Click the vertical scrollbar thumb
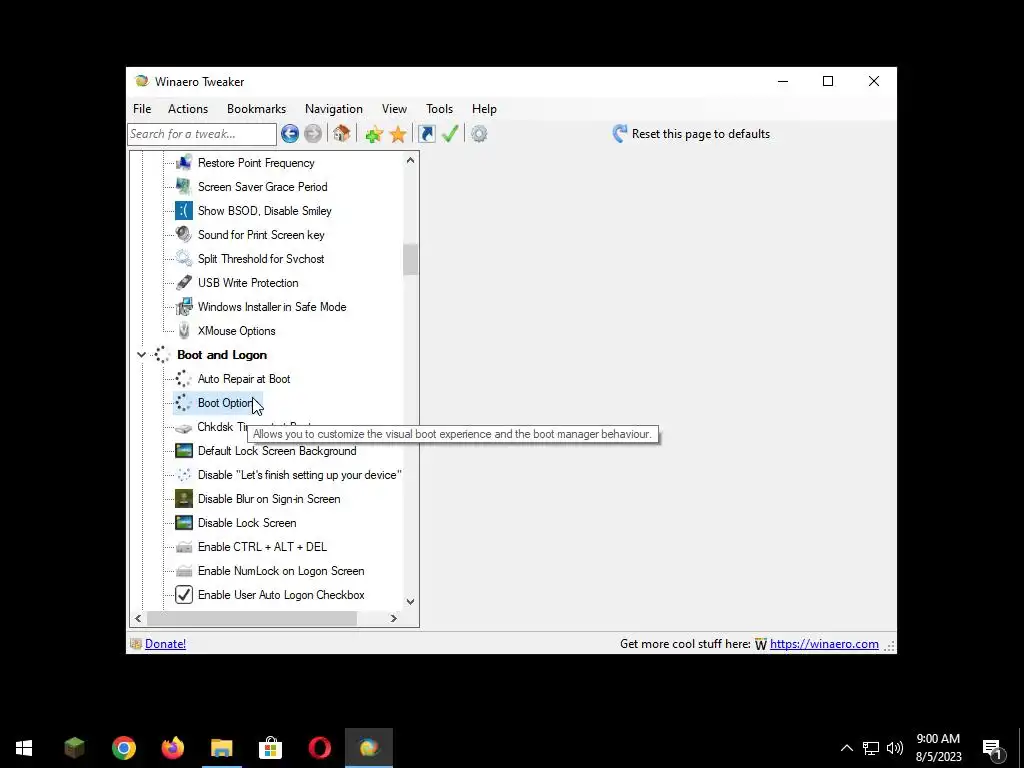Image resolution: width=1024 pixels, height=768 pixels. click(x=410, y=259)
